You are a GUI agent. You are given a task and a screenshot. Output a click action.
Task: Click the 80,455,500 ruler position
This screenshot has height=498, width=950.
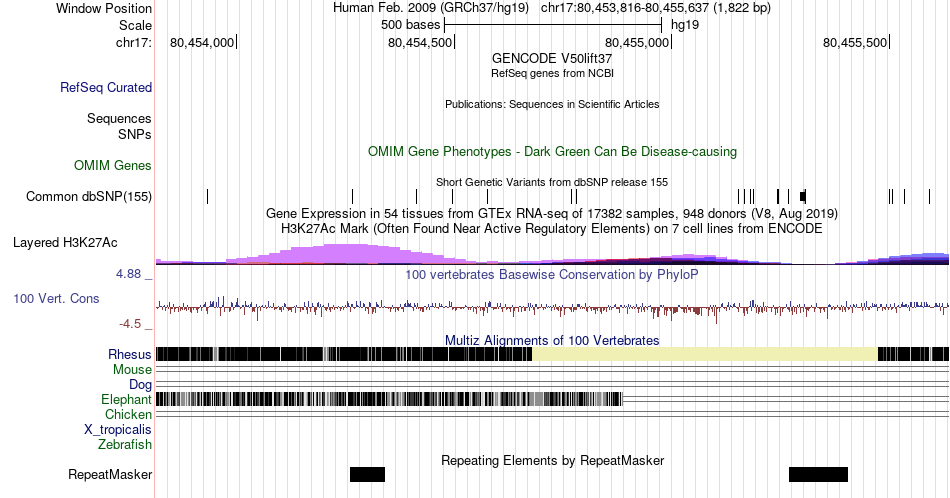855,42
